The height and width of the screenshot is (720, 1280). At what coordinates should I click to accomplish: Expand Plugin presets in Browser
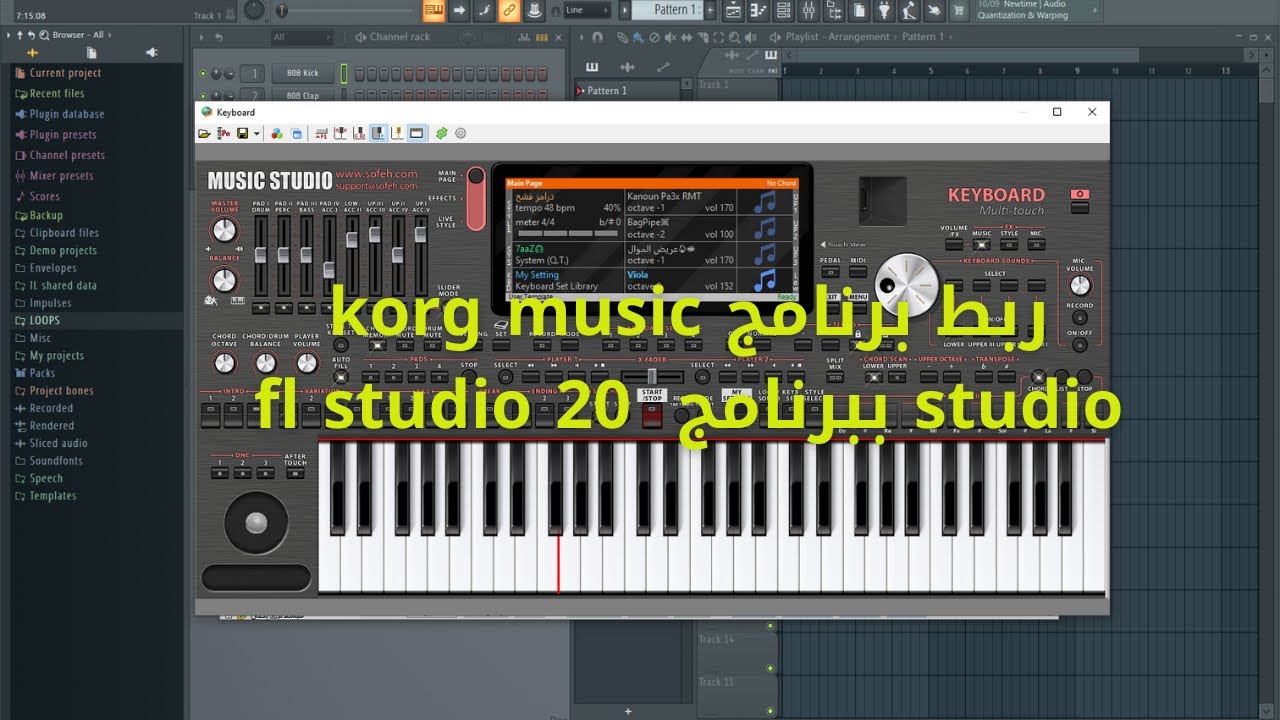pyautogui.click(x=63, y=135)
